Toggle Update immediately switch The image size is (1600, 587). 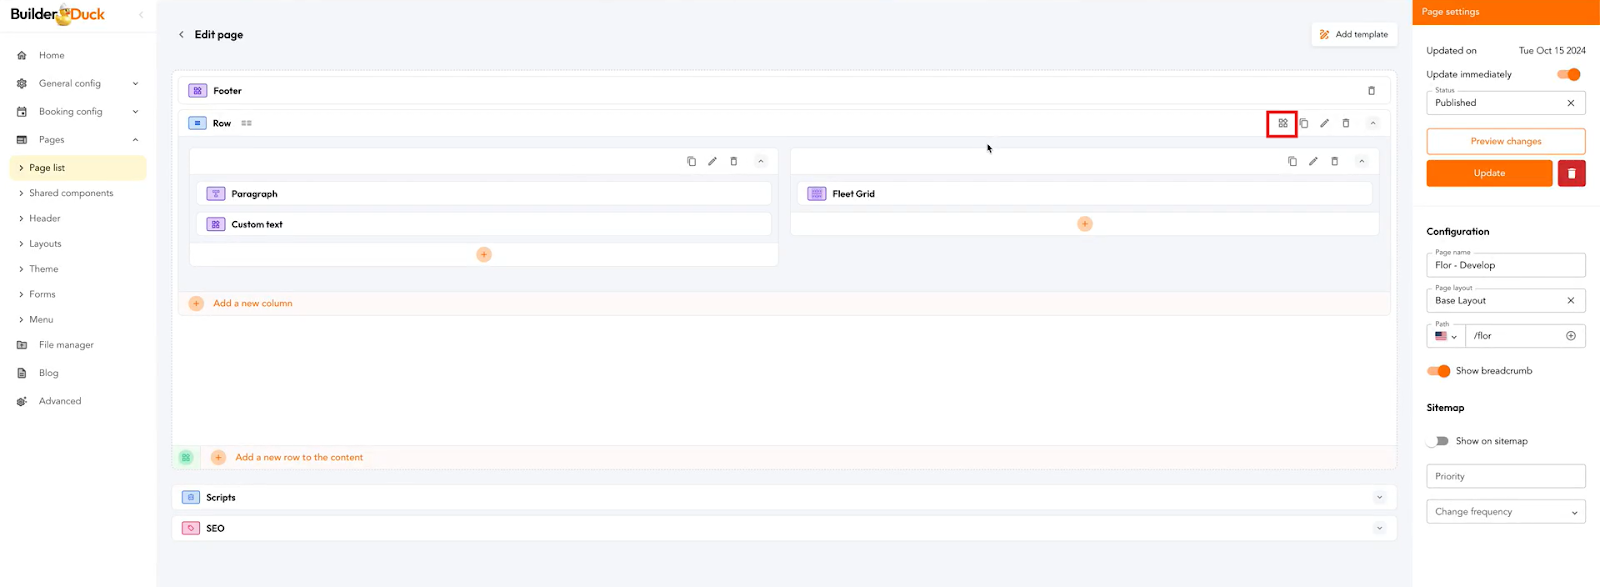1568,75
